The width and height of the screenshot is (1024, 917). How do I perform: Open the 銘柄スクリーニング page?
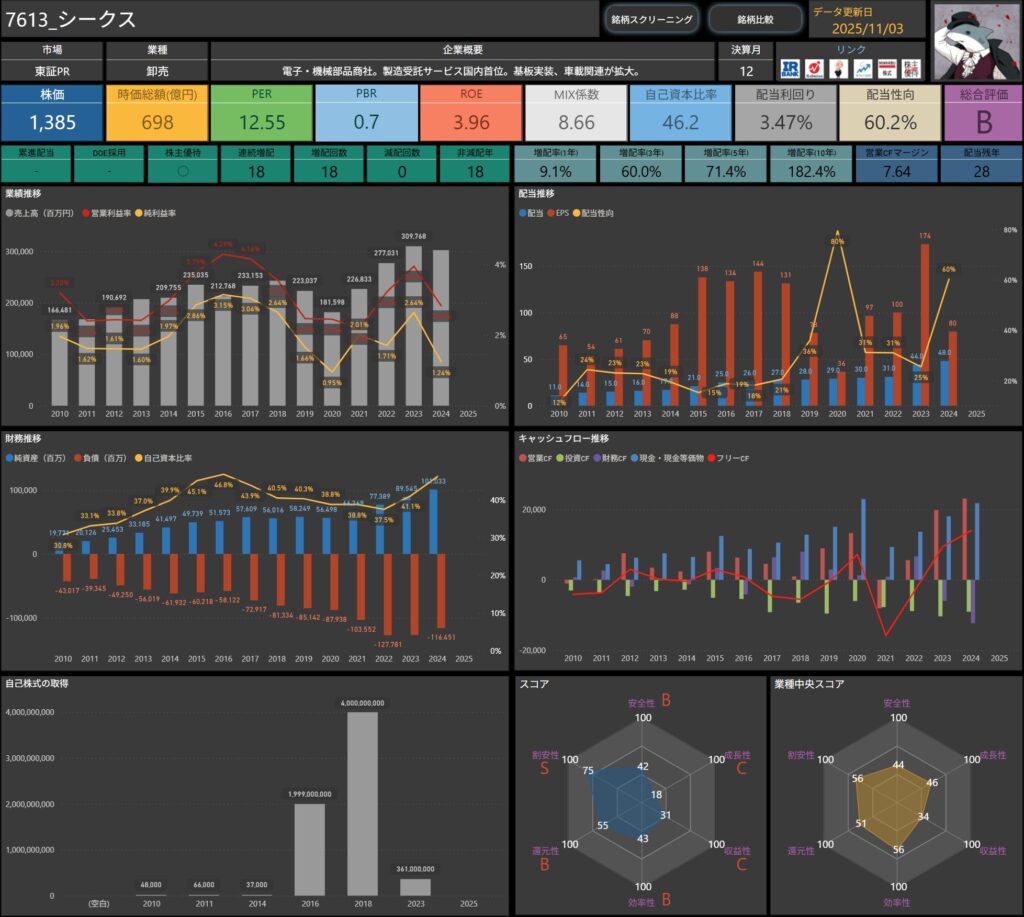[651, 19]
